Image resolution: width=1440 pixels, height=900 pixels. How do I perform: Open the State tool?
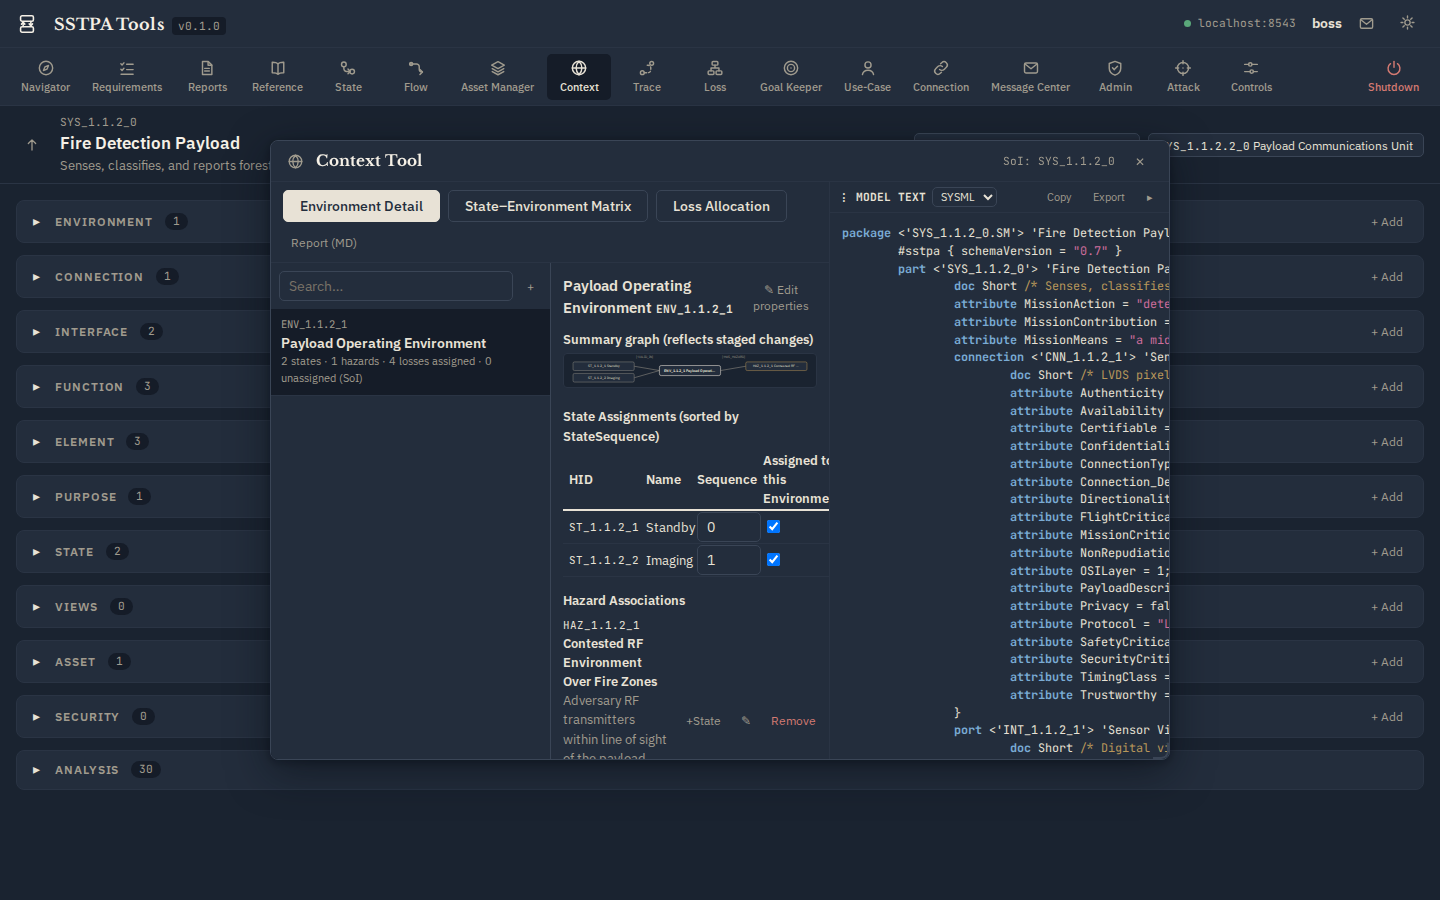(348, 77)
